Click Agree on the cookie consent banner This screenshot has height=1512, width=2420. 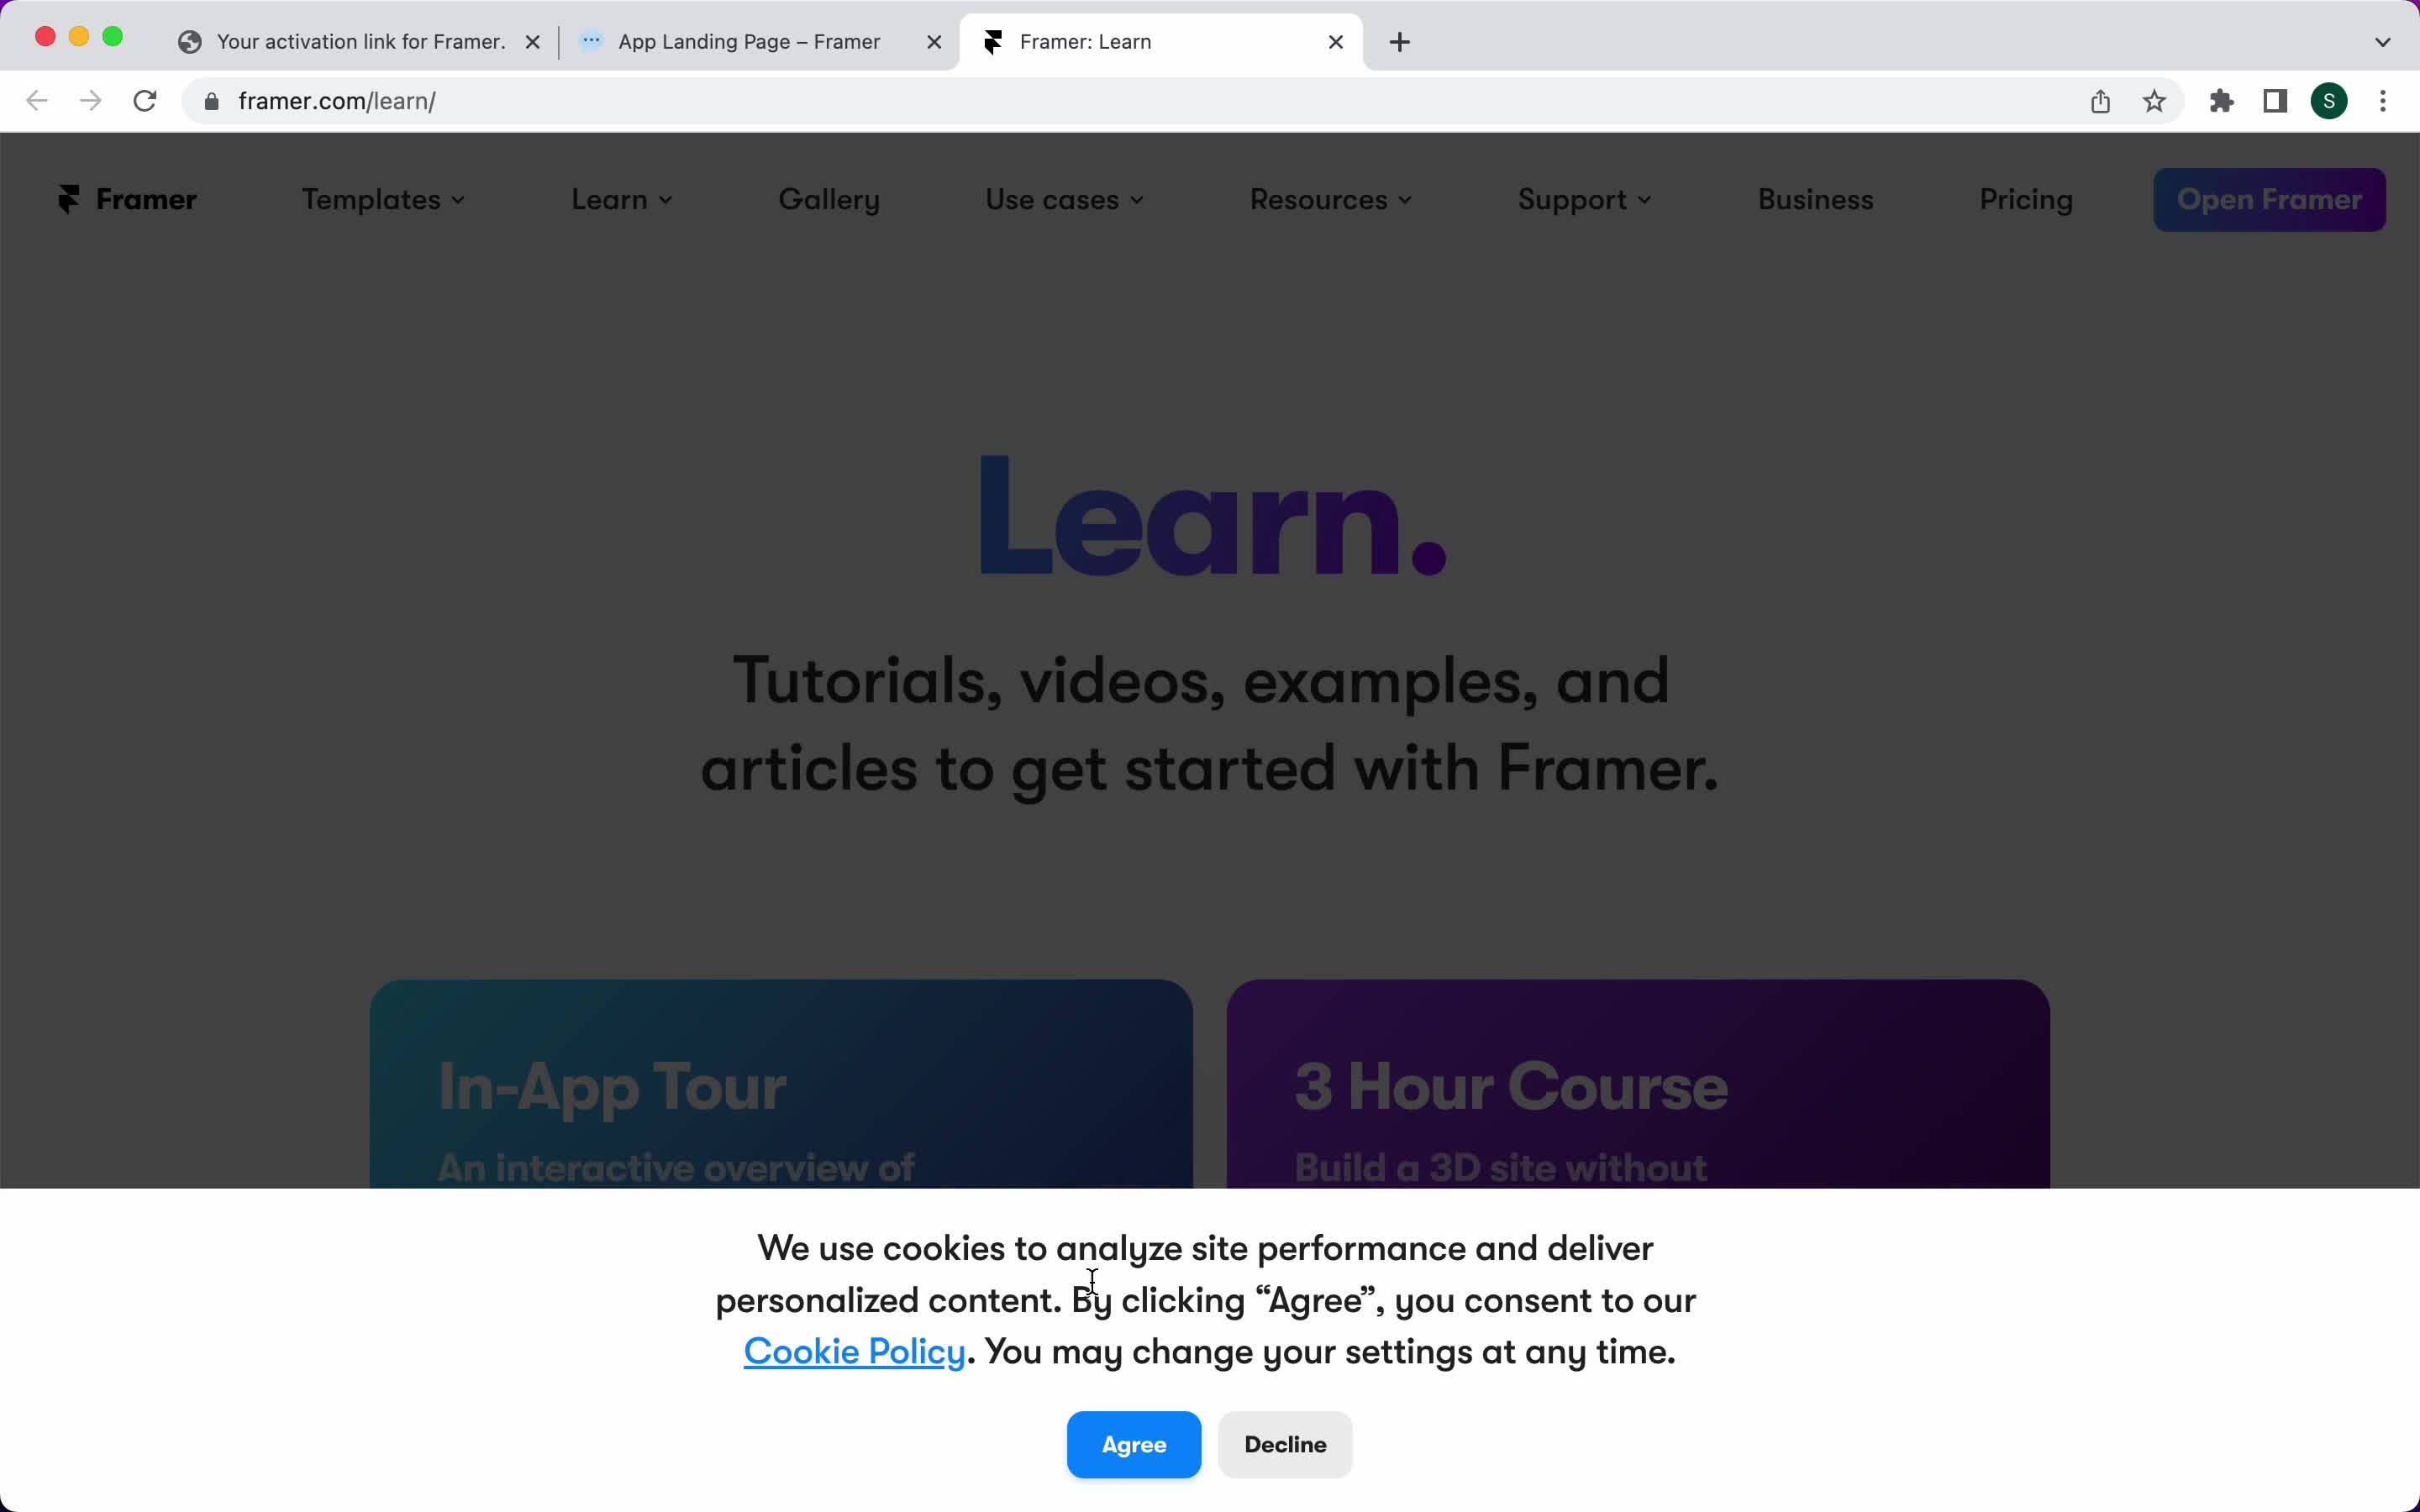click(x=1134, y=1442)
